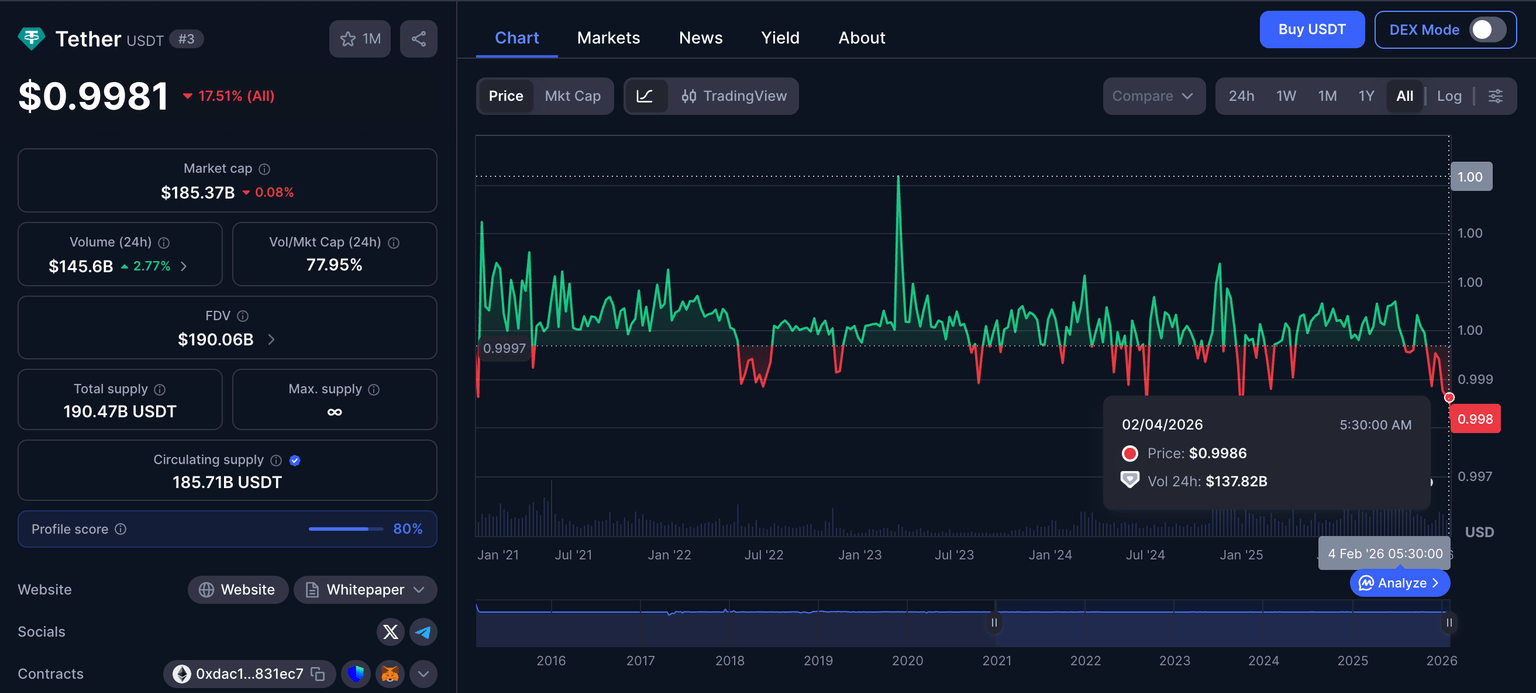
Task: Switch chart to Mkt Cap
Action: (x=572, y=96)
